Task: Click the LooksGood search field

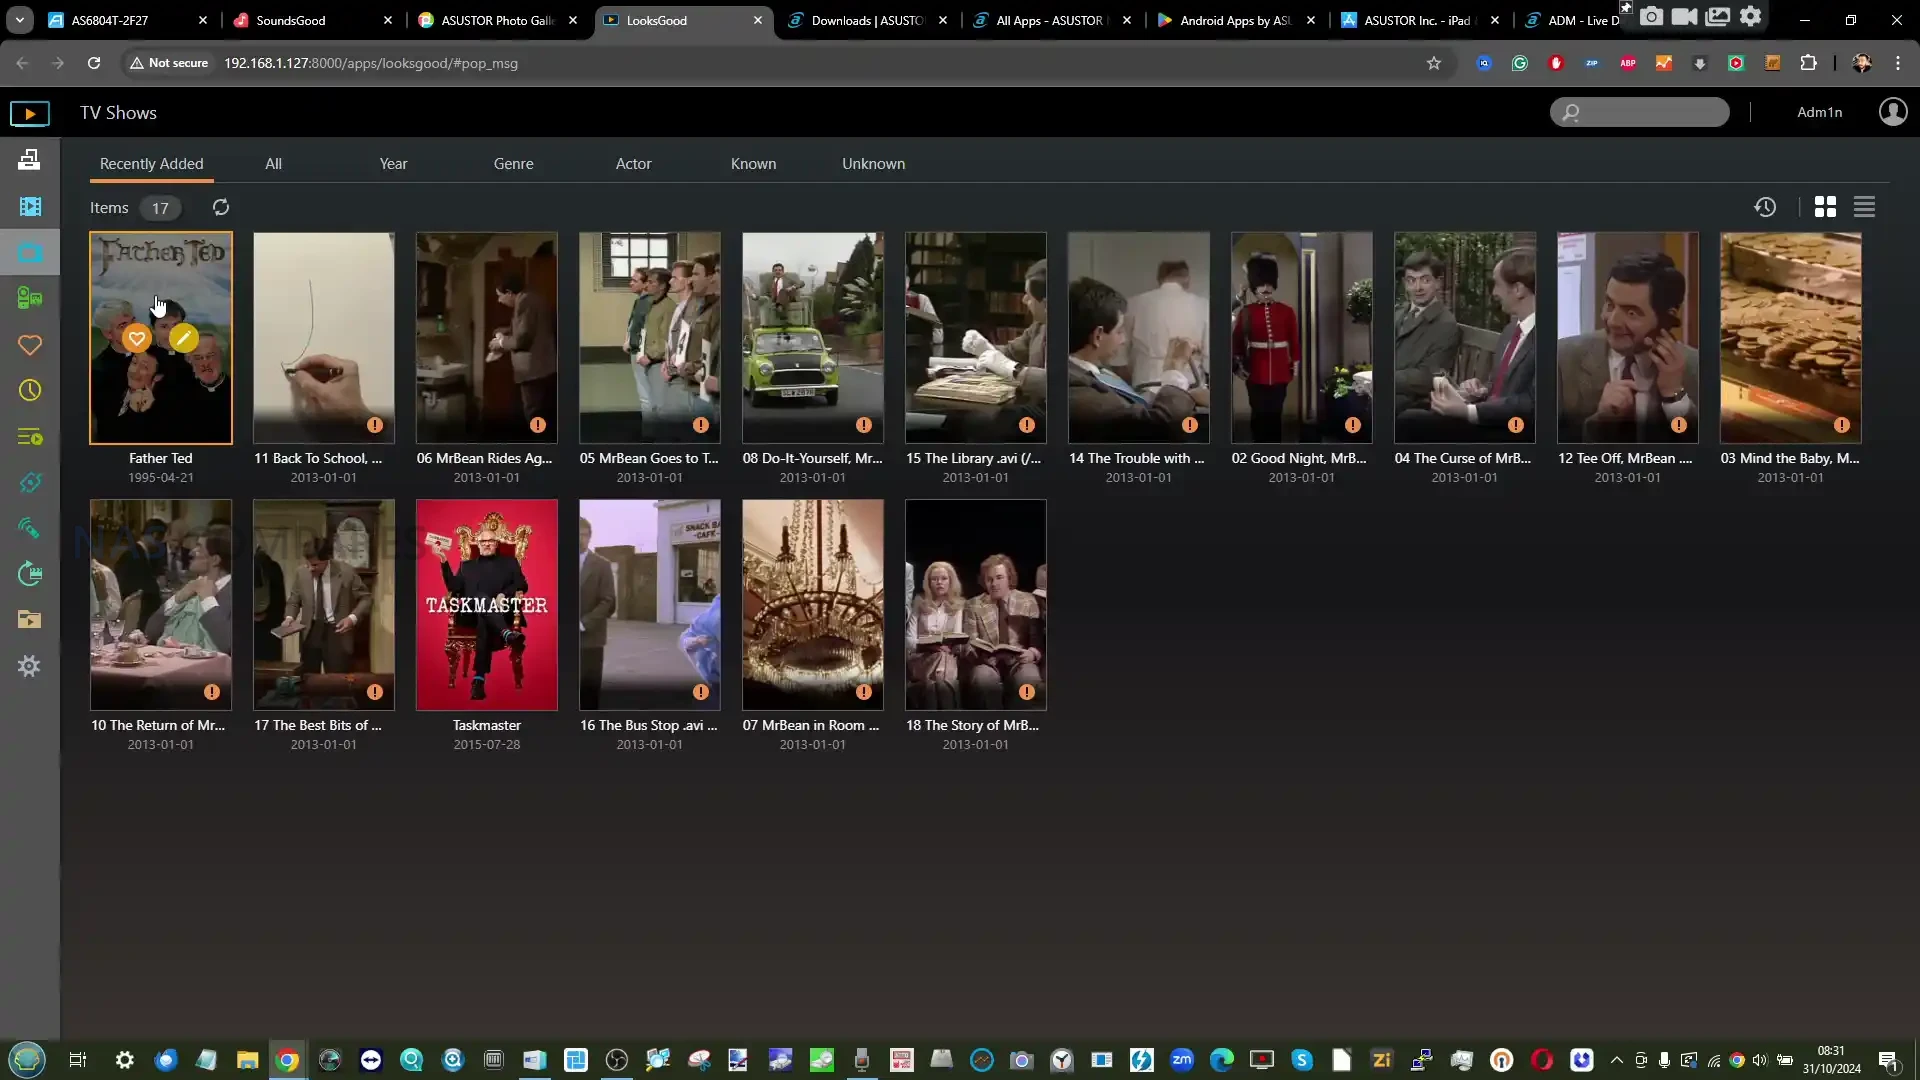Action: (1650, 112)
